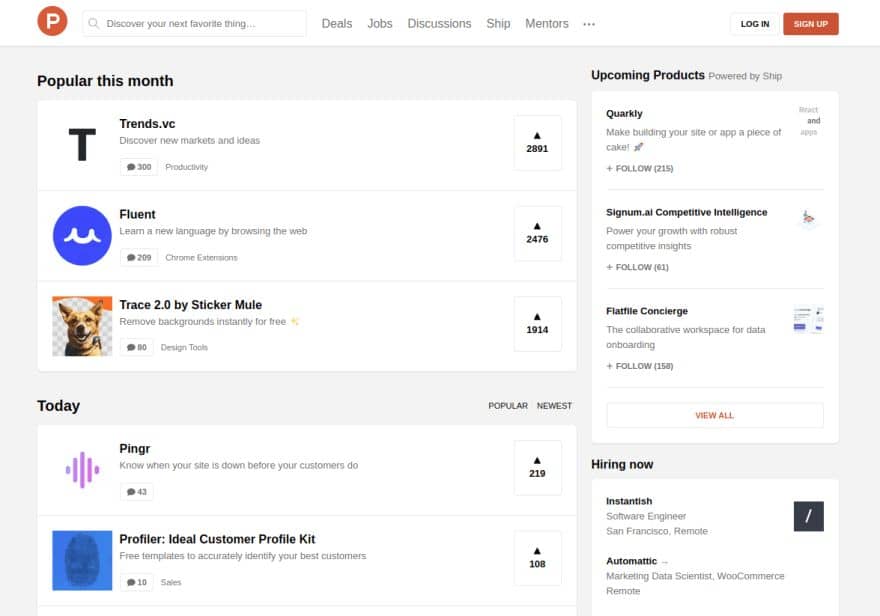Open Trace 2.0 80 comments
The width and height of the screenshot is (880, 616).
pos(136,347)
